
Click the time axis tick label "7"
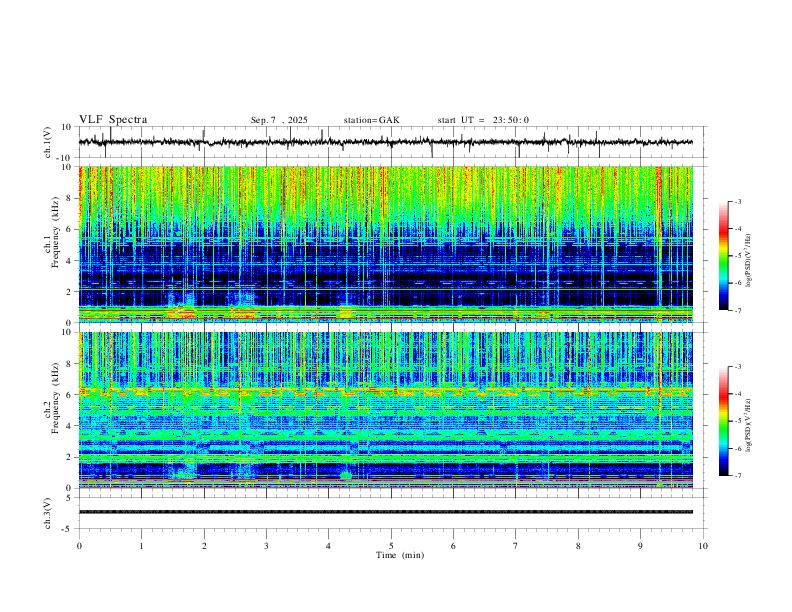coord(516,546)
